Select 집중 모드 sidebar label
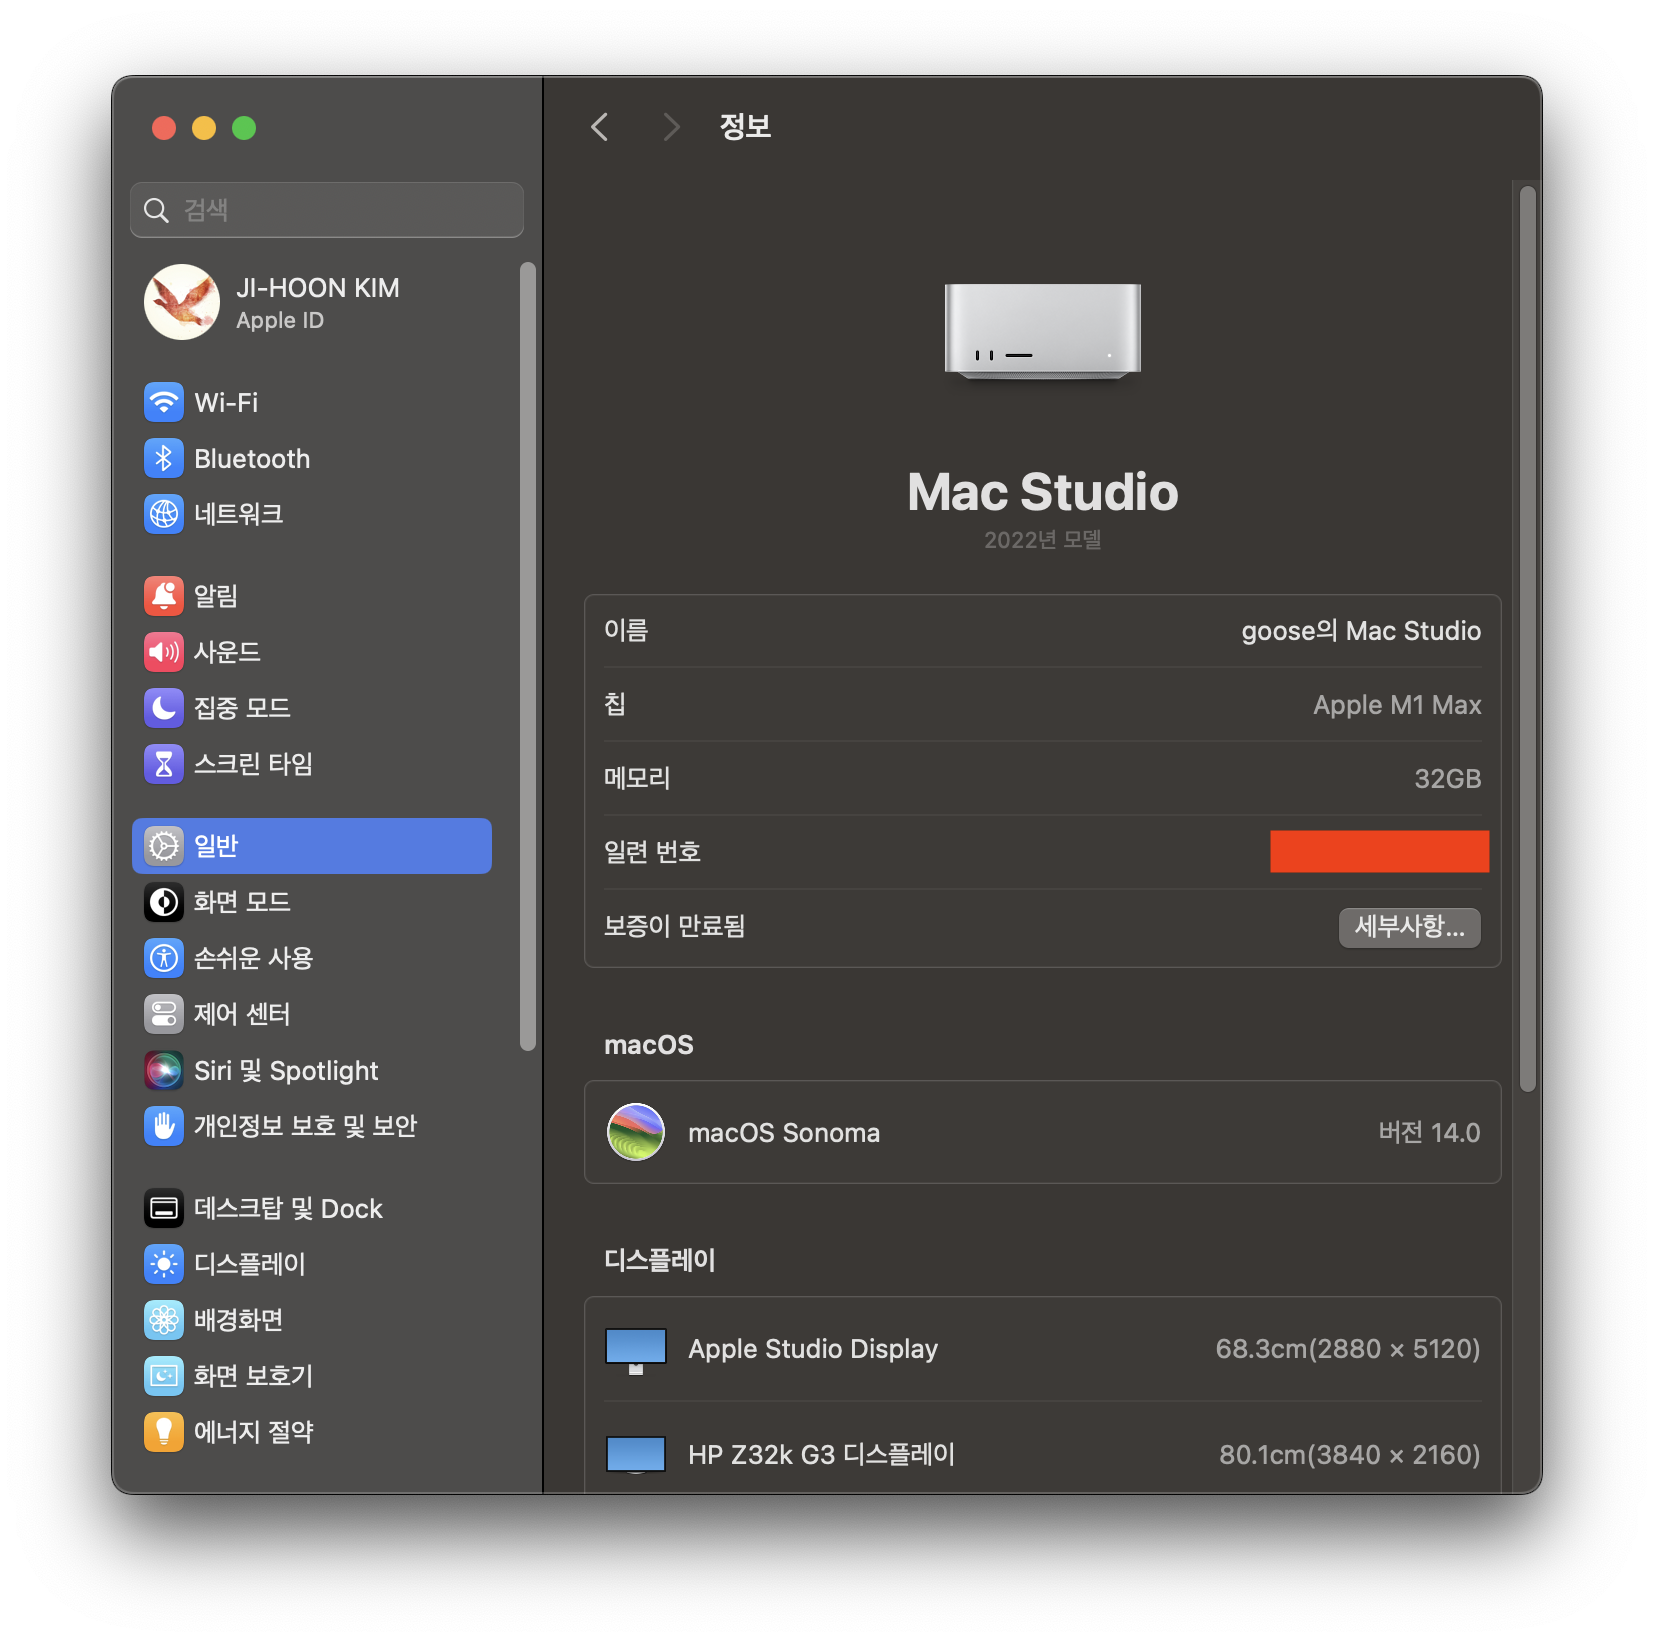1654x1642 pixels. 242,708
